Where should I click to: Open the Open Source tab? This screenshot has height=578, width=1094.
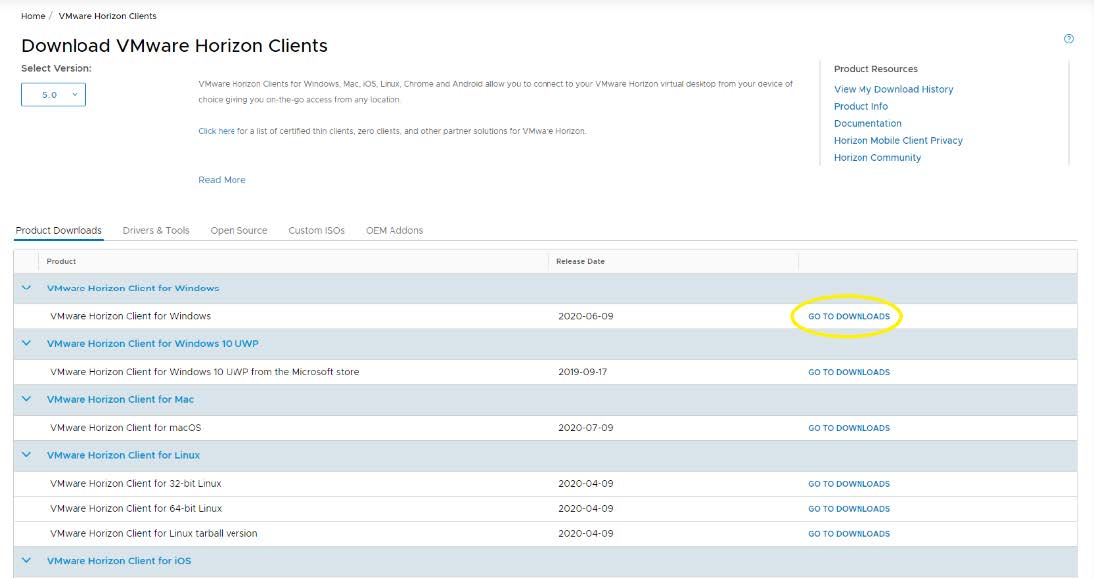coord(239,231)
